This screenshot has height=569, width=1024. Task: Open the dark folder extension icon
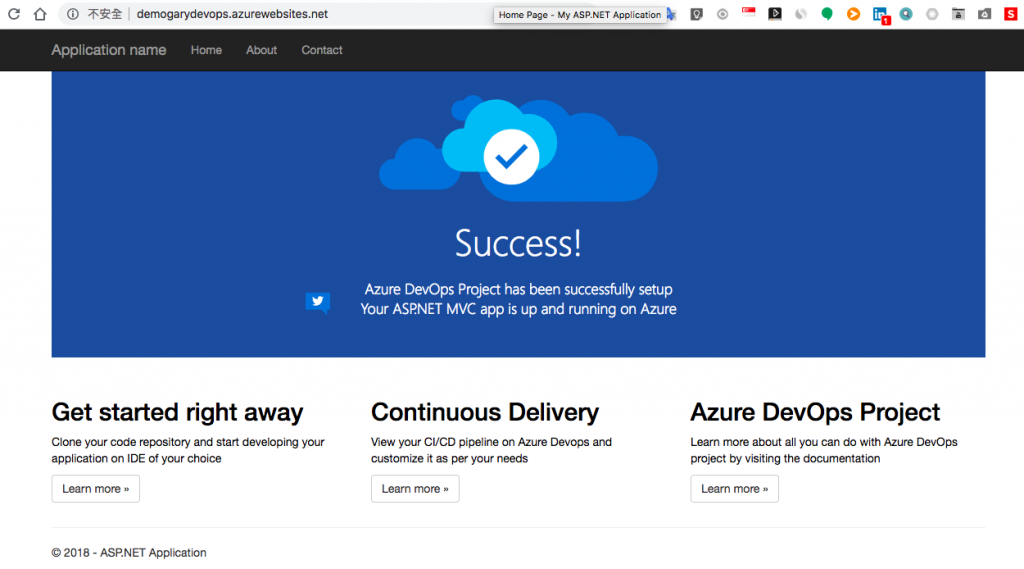pyautogui.click(x=958, y=14)
